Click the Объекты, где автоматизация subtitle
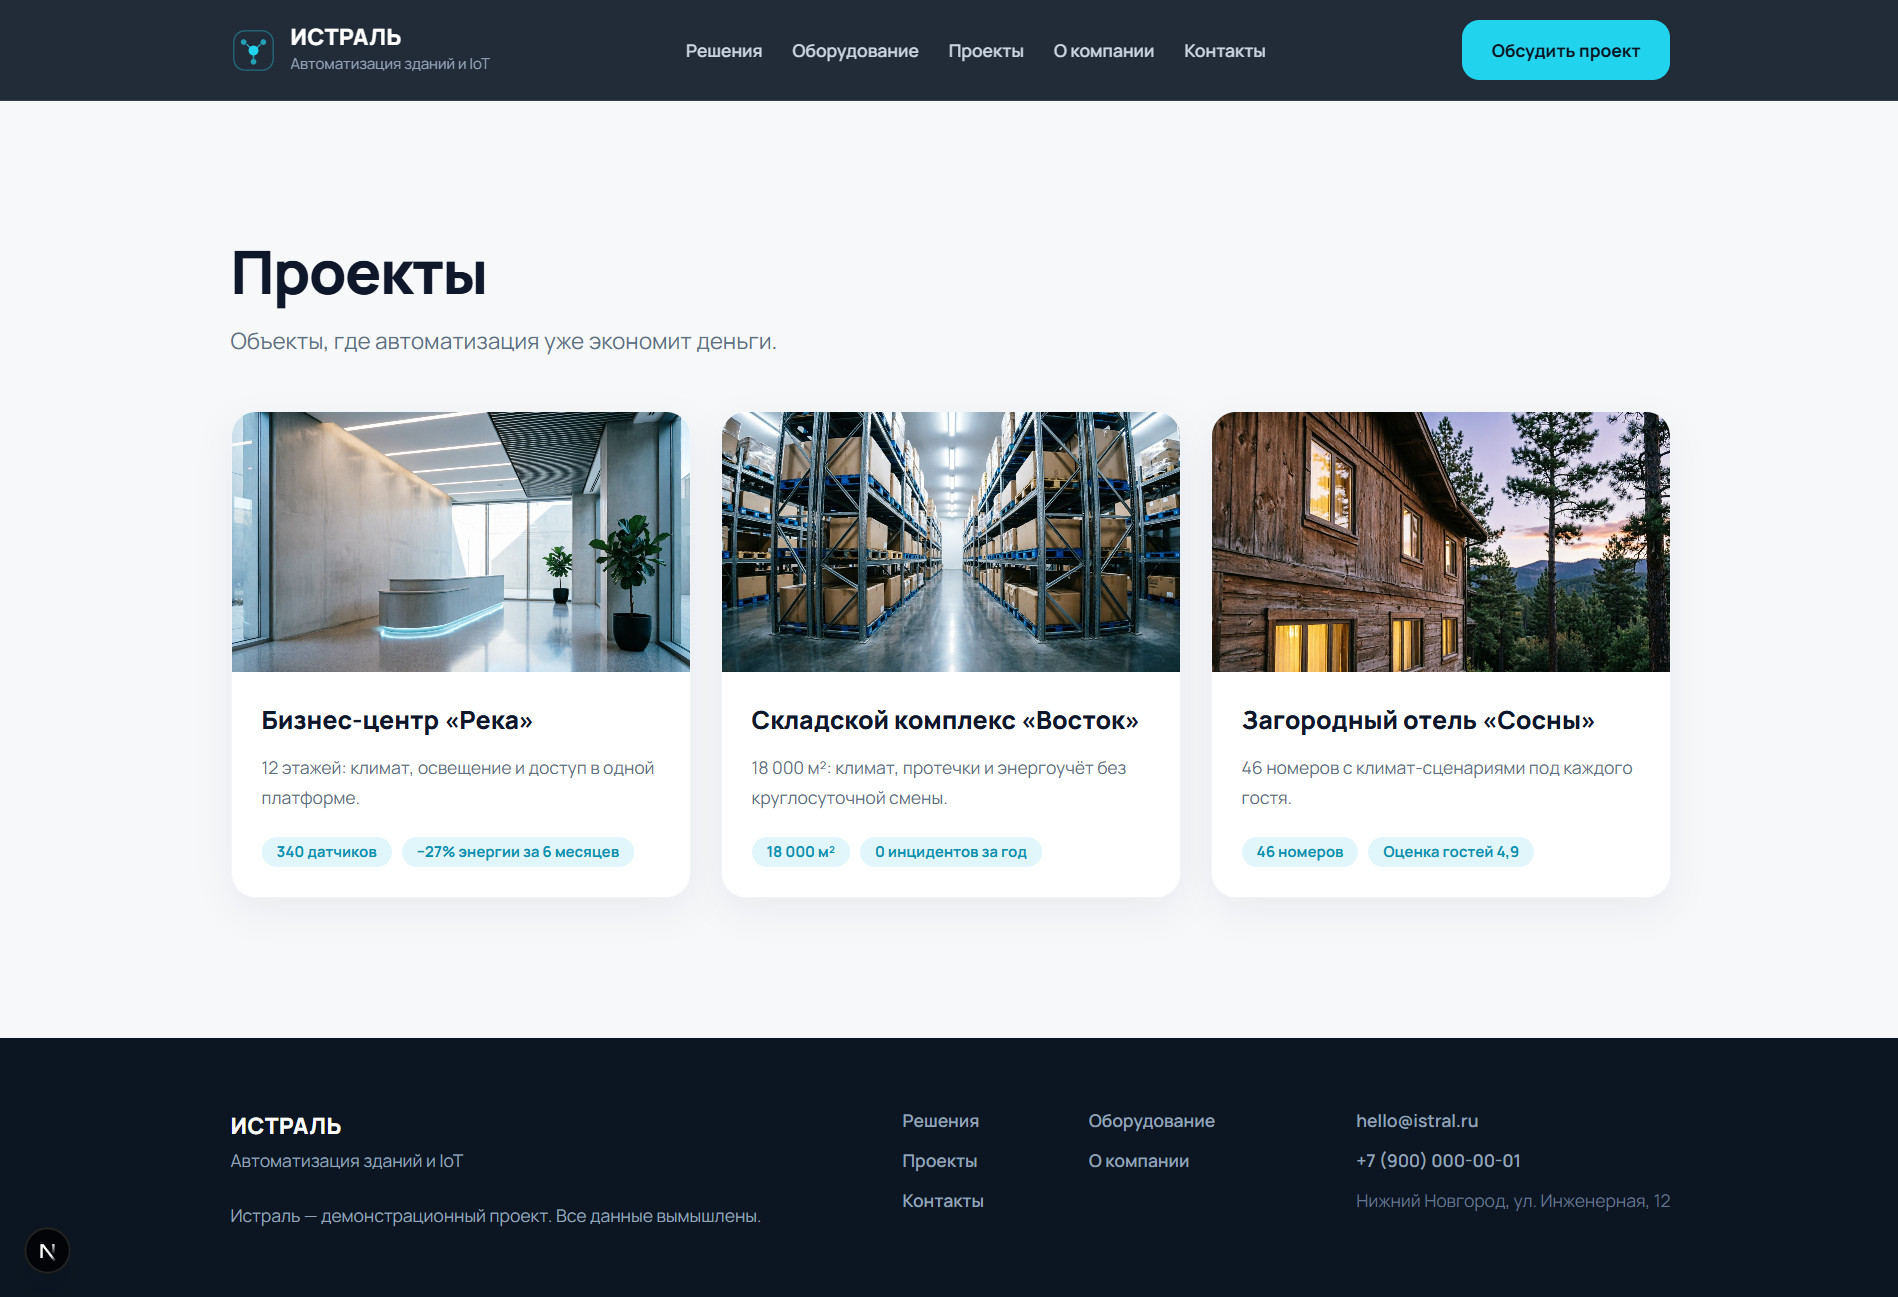The width and height of the screenshot is (1898, 1297). (x=503, y=341)
